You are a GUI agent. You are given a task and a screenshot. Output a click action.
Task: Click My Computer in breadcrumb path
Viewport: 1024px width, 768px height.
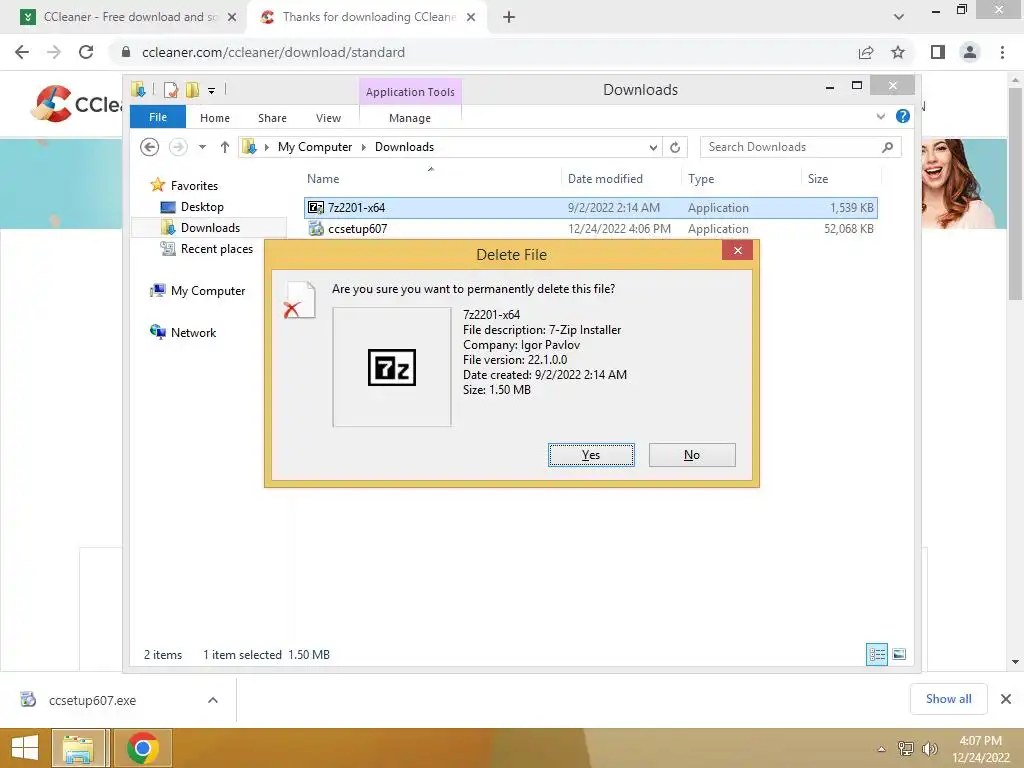point(315,147)
